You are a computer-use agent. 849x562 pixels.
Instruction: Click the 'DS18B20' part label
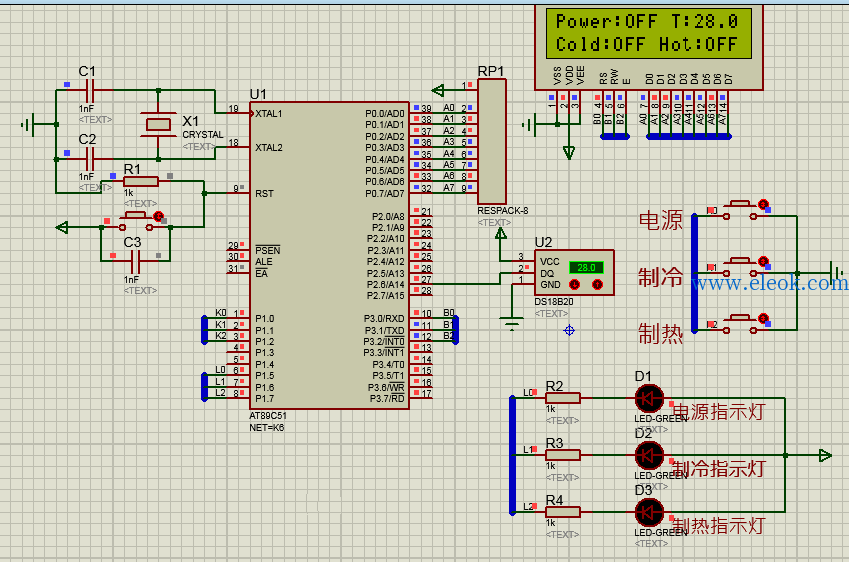coord(553,302)
